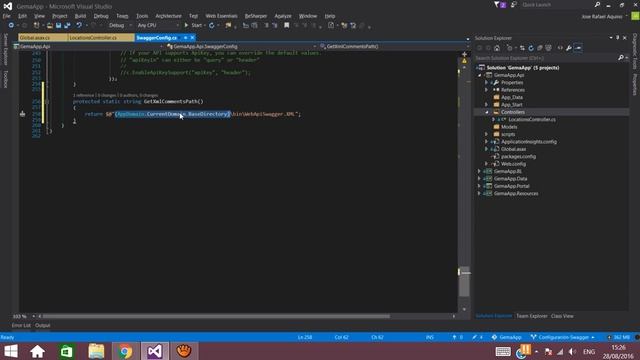Start debugging with the Start button
The image size is (640, 360).
pyautogui.click(x=193, y=25)
